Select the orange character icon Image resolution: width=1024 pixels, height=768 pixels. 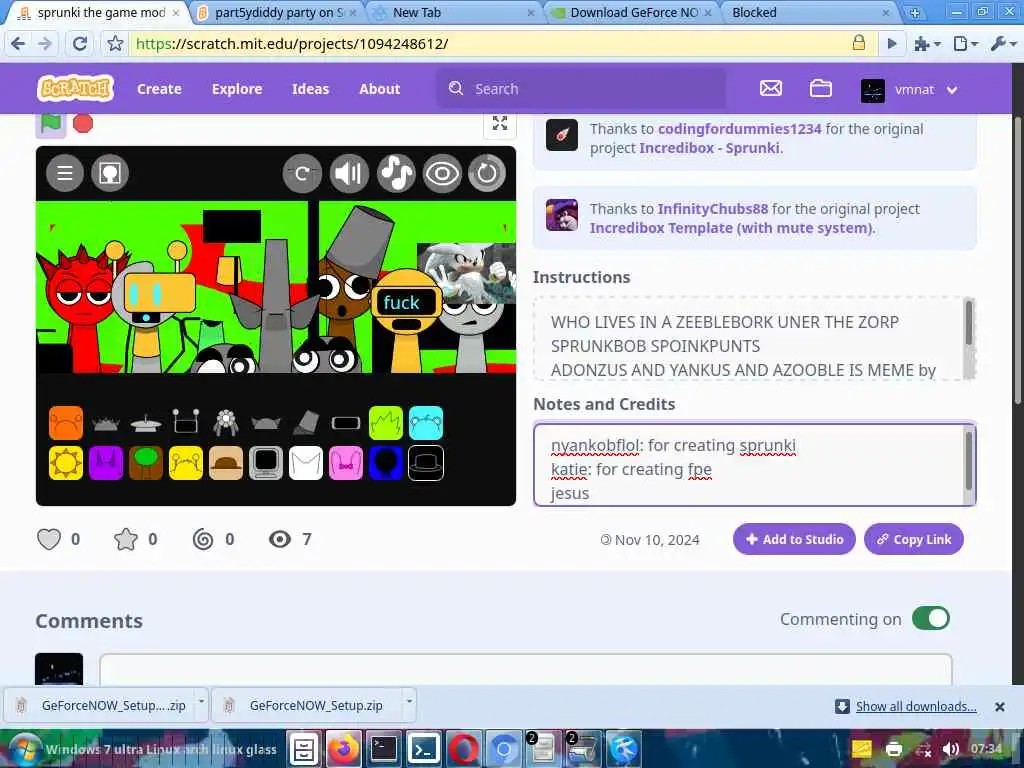(x=66, y=423)
